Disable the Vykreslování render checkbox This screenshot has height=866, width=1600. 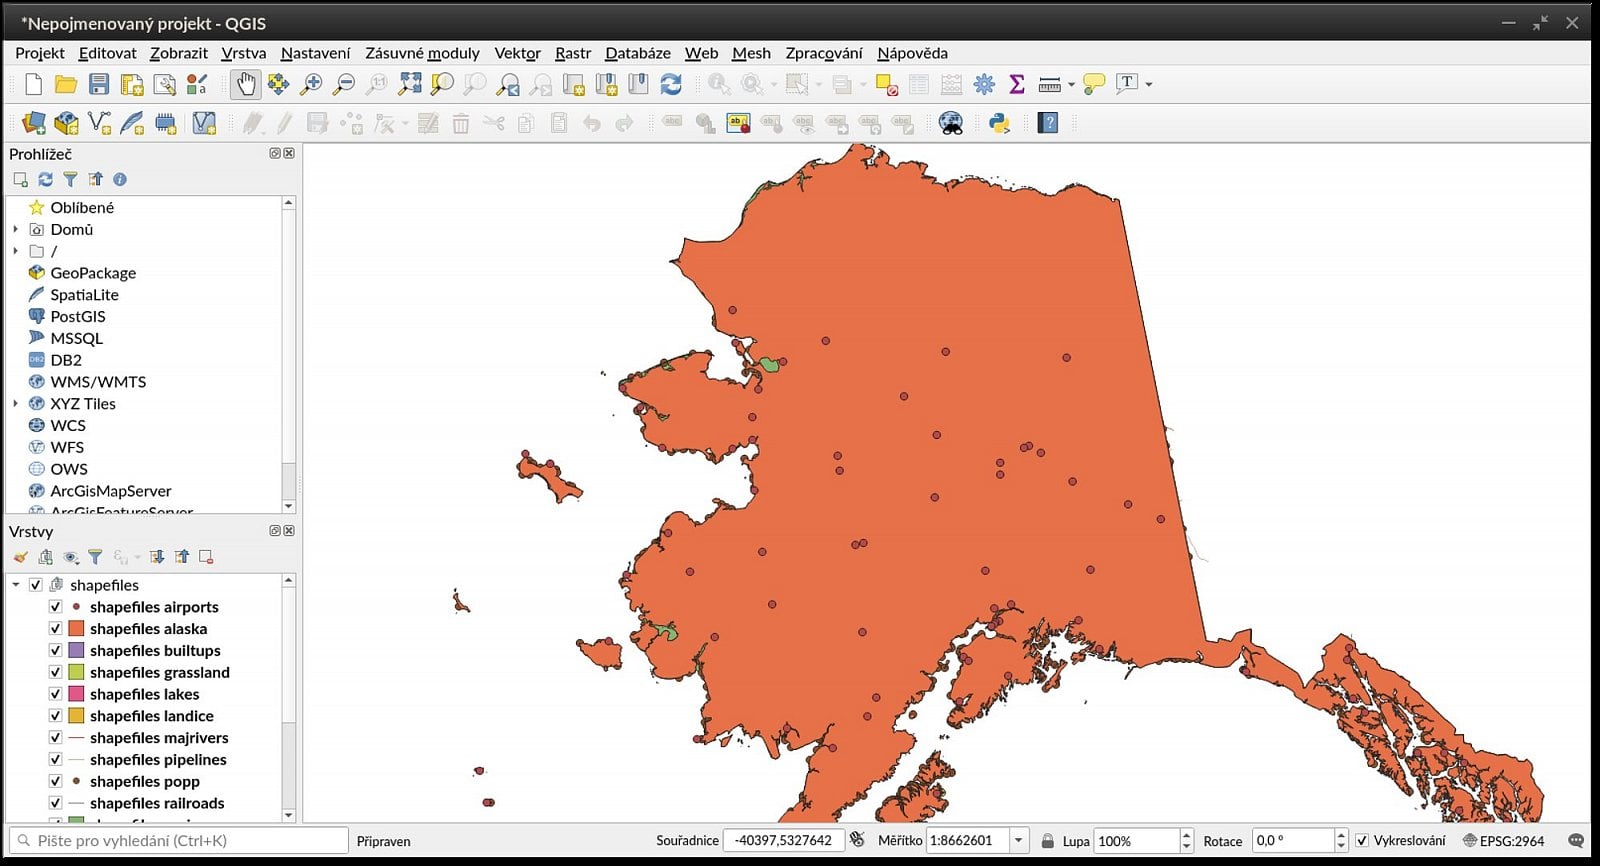1361,841
